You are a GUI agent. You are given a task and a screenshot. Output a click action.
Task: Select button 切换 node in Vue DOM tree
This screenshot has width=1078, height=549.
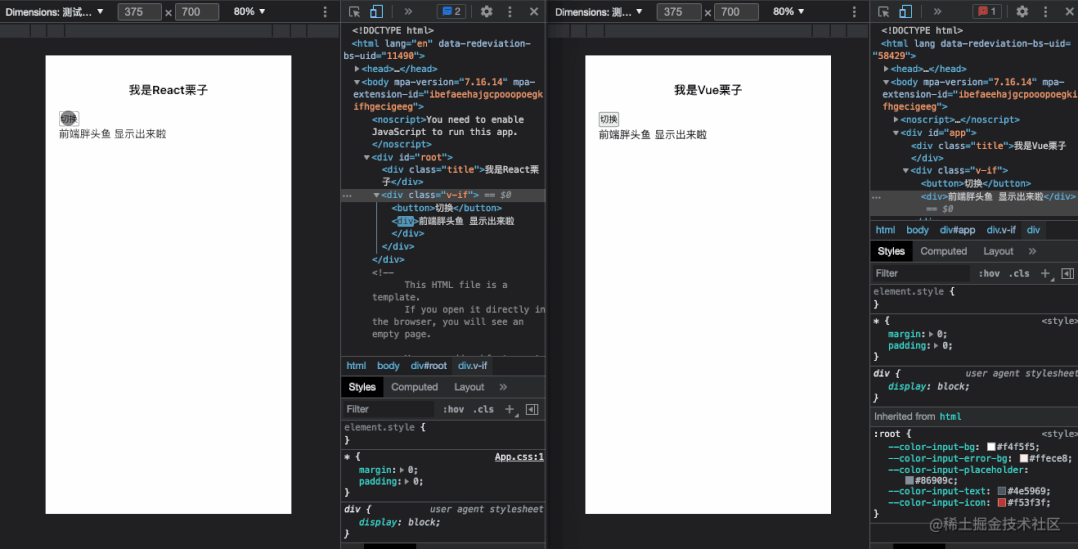(976, 183)
